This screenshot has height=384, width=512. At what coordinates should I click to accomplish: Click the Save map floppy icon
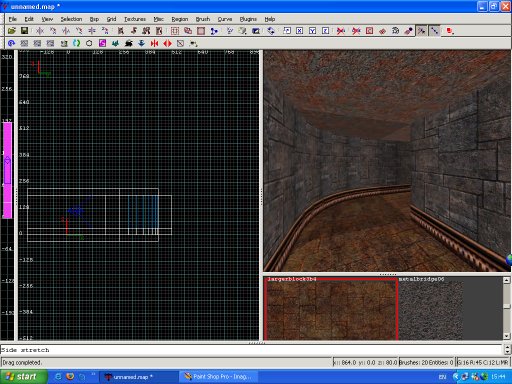[24, 31]
